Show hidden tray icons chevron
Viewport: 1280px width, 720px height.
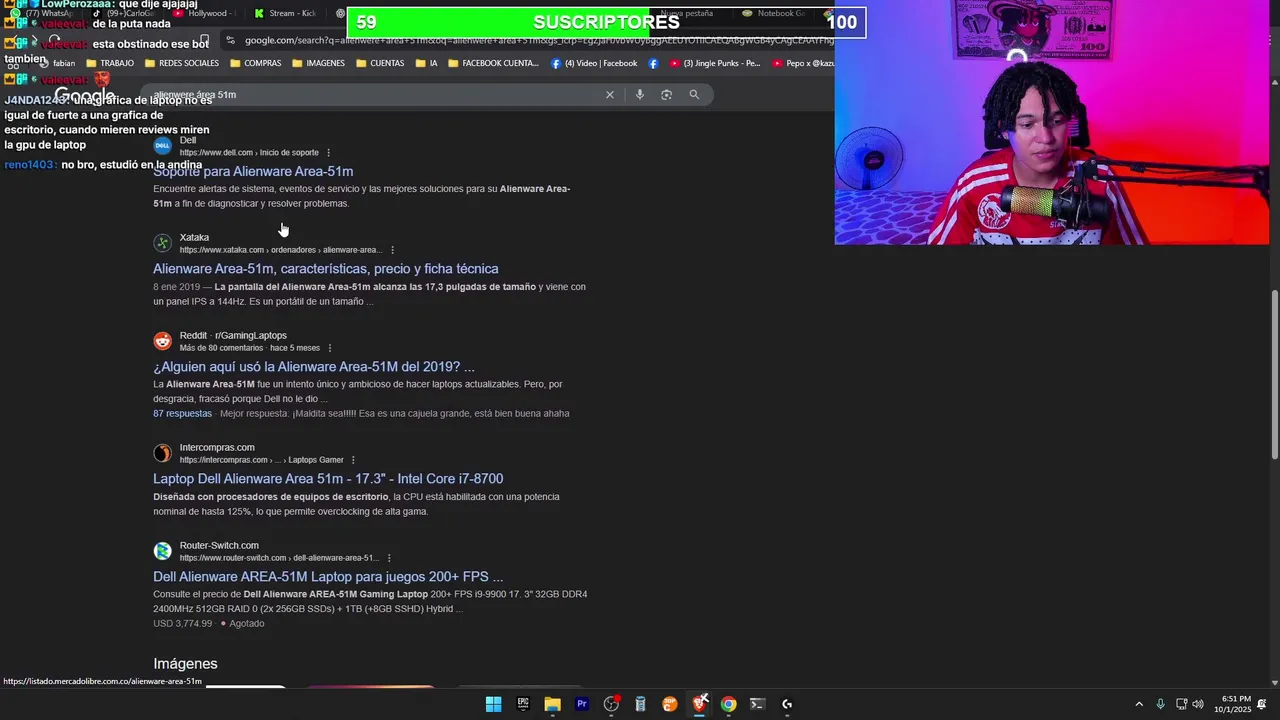pos(1139,704)
